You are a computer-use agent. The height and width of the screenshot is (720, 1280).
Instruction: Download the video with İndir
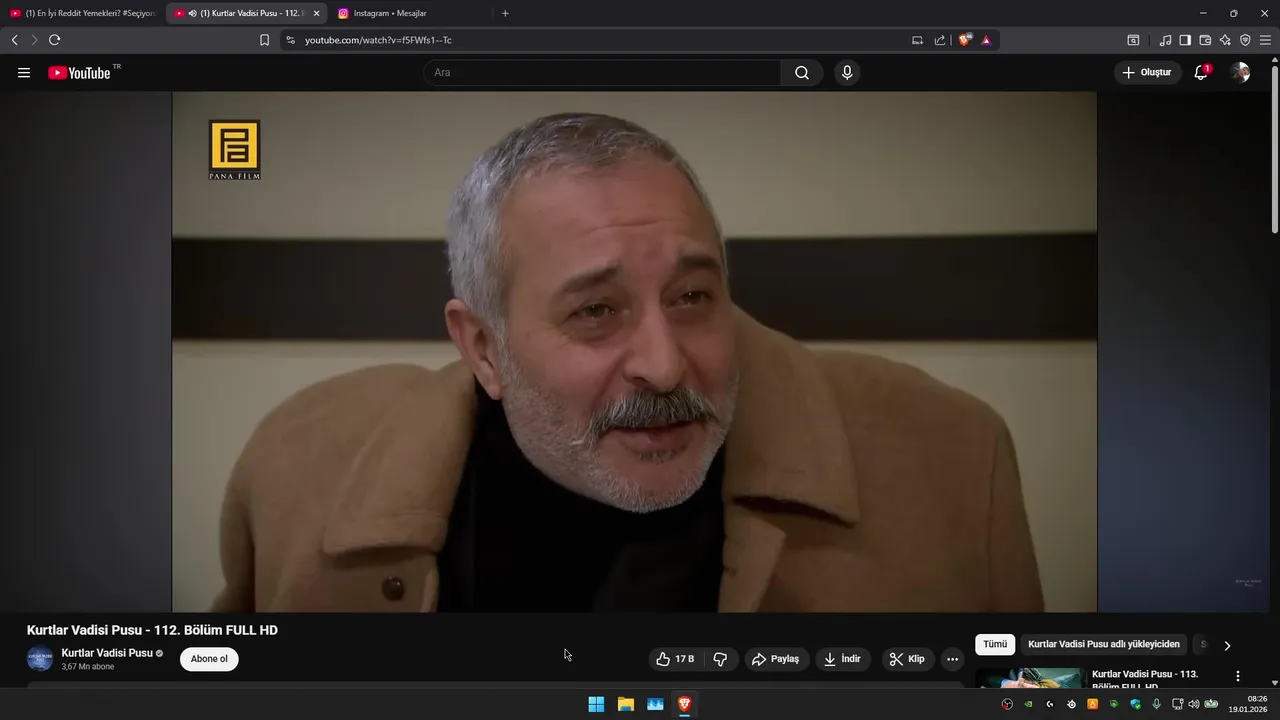pyautogui.click(x=842, y=659)
